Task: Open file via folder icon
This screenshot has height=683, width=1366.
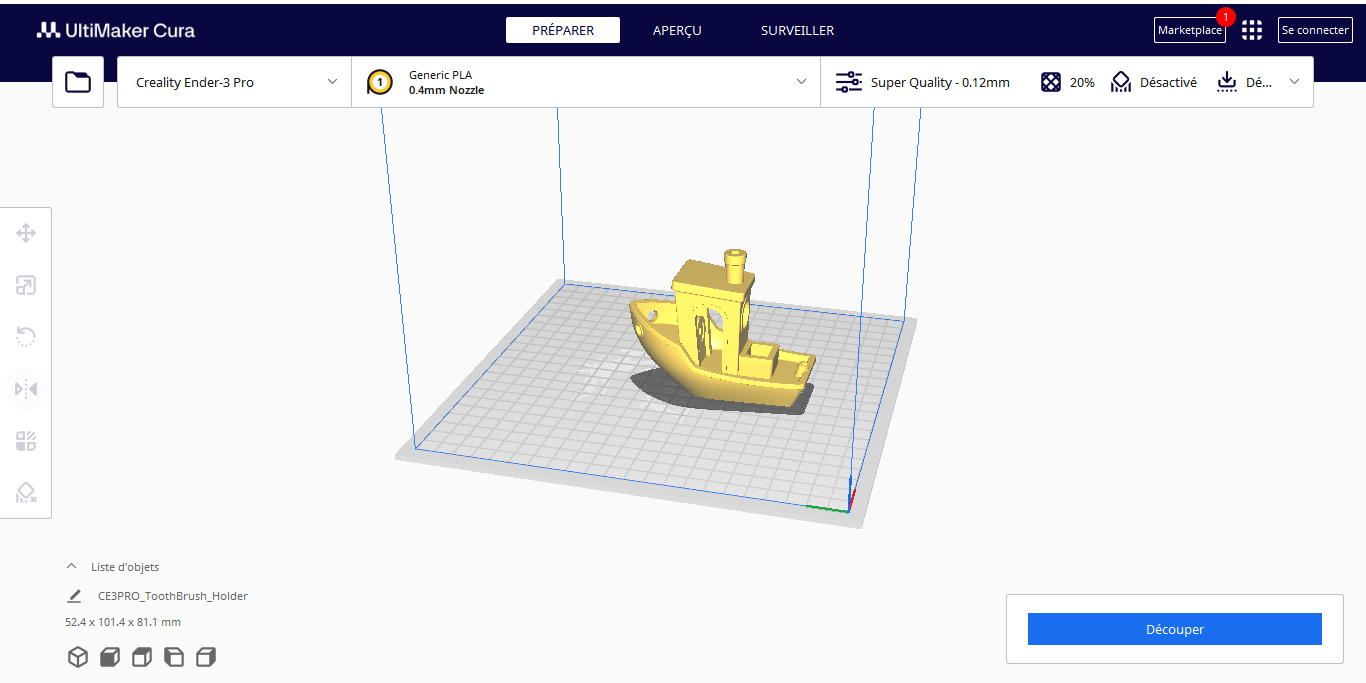Action: pyautogui.click(x=78, y=82)
